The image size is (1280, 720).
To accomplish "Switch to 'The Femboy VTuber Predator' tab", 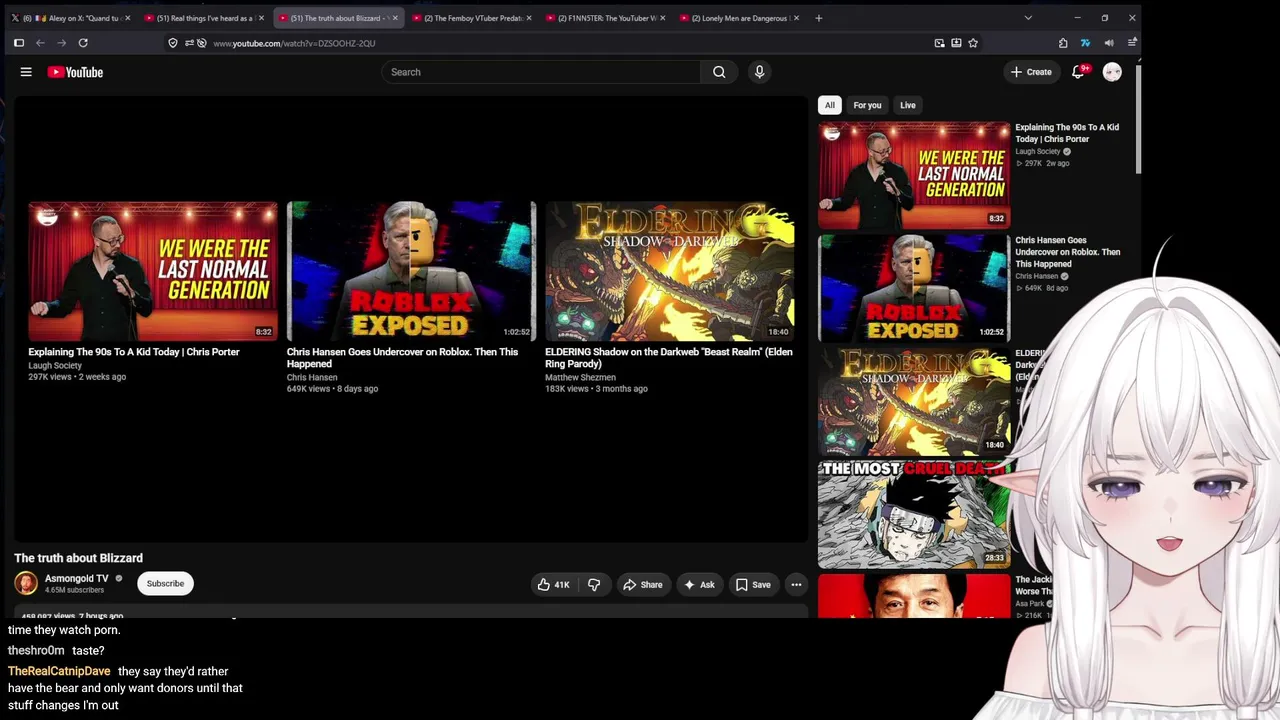I will 470,18.
